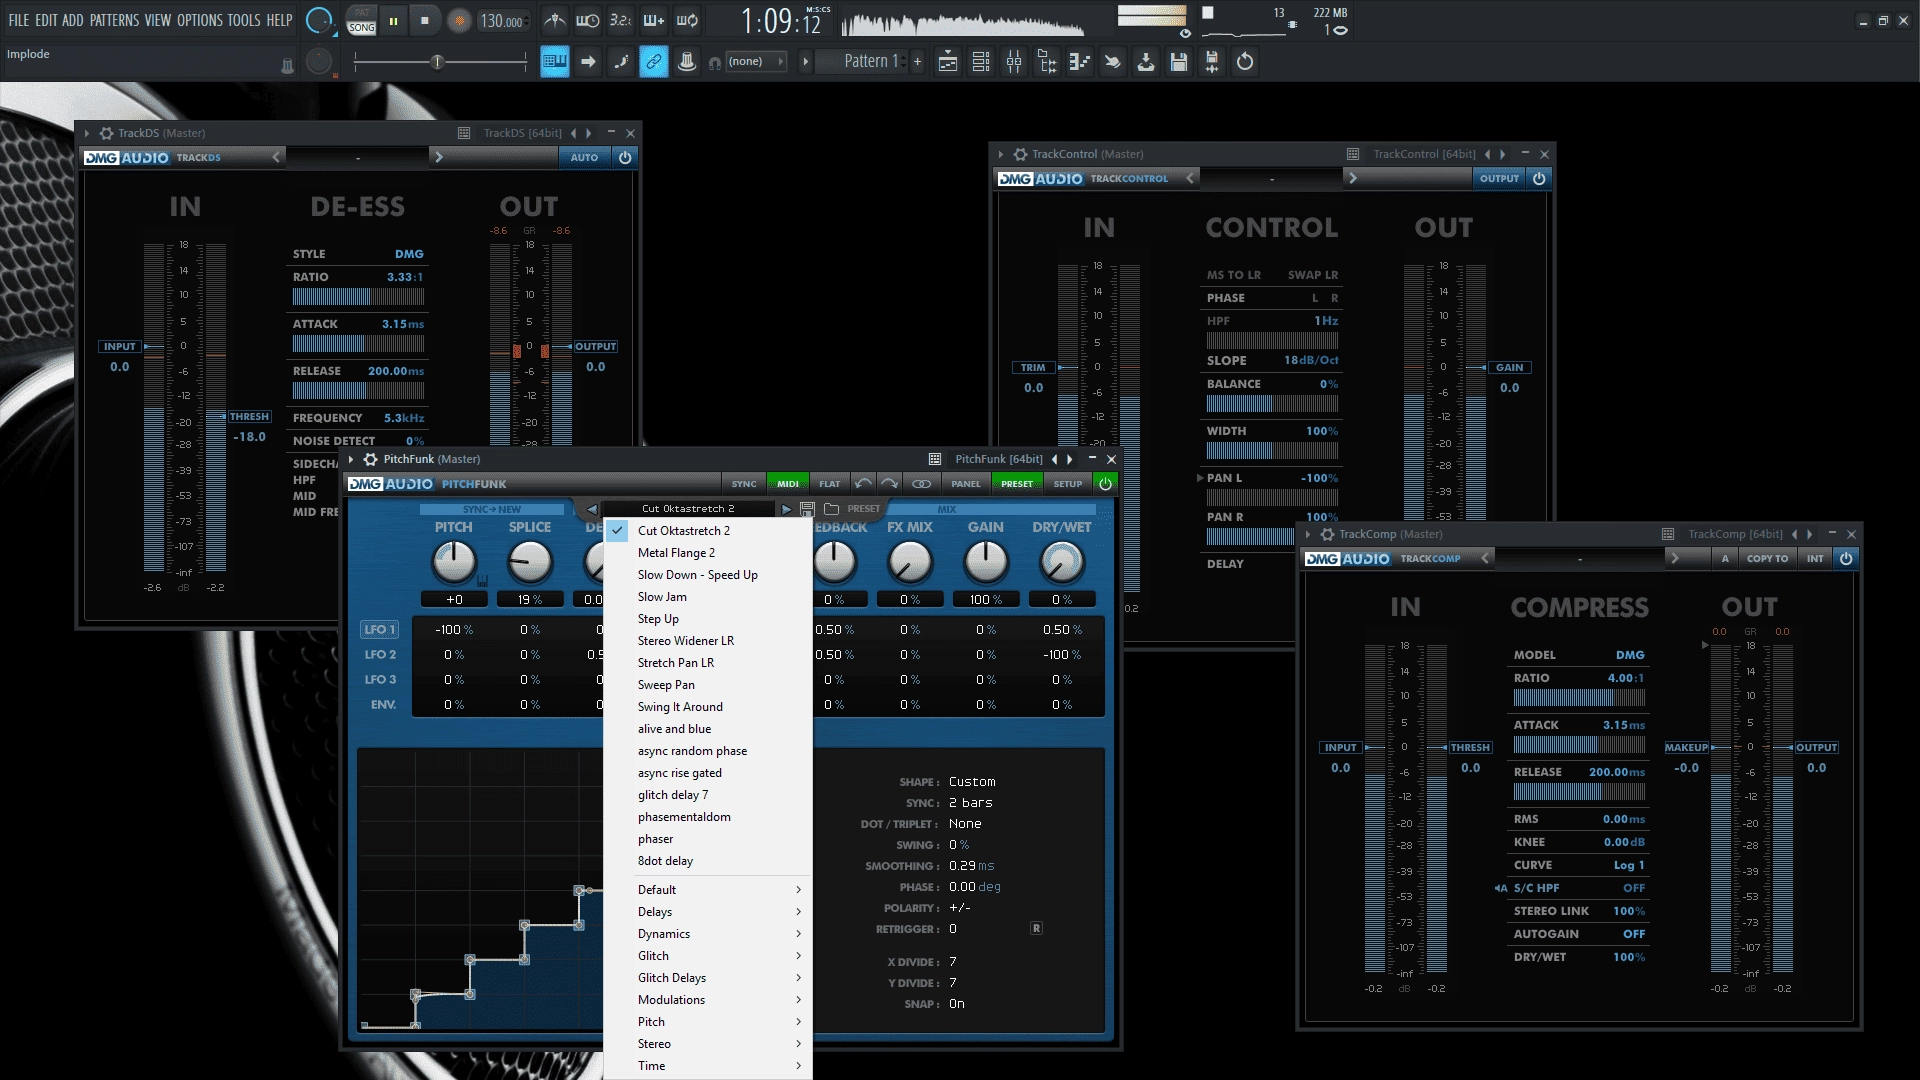Toggle AUTO in the TrackDS header

tap(584, 157)
